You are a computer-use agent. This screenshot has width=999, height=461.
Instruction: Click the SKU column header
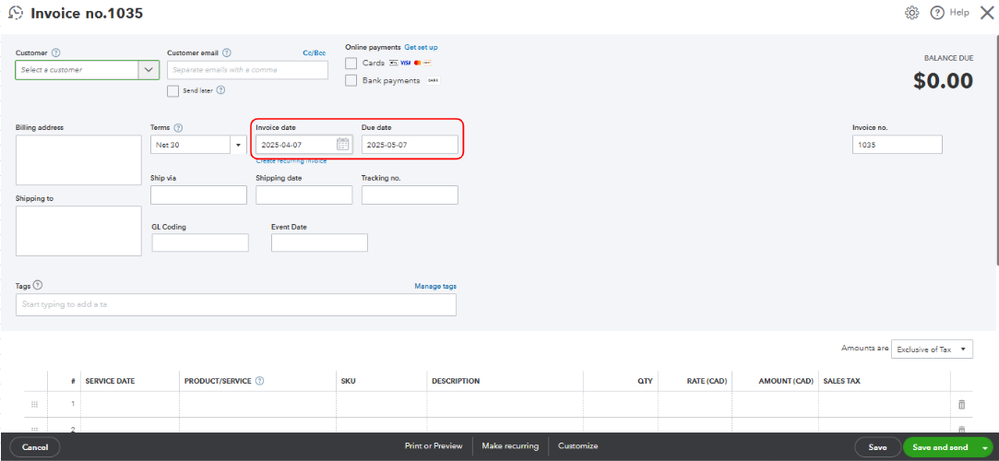[x=349, y=381]
